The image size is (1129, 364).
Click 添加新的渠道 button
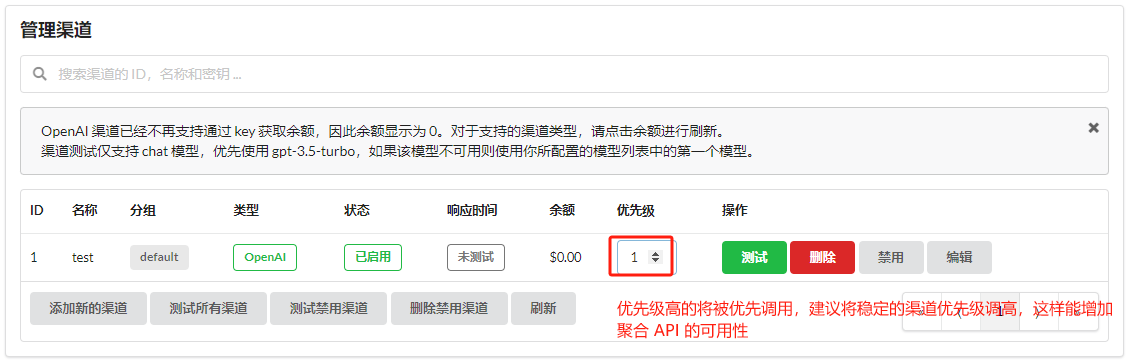89,309
